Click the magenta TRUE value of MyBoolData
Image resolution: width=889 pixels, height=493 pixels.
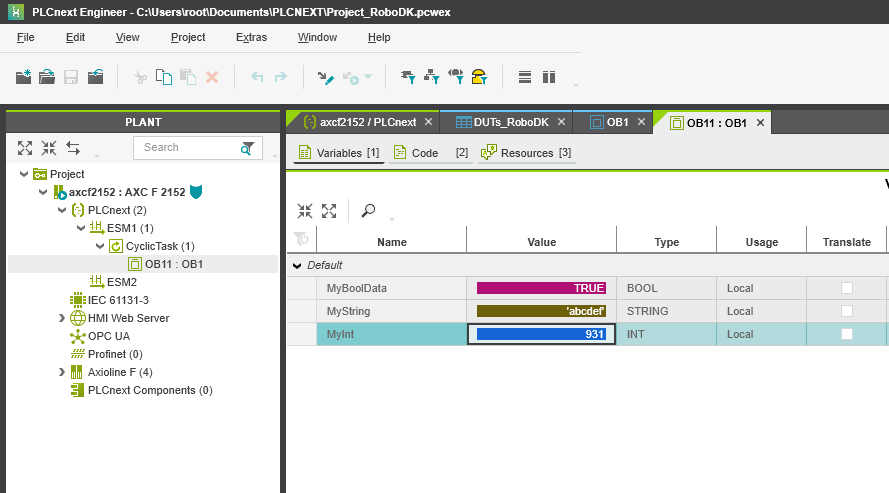pyautogui.click(x=541, y=288)
